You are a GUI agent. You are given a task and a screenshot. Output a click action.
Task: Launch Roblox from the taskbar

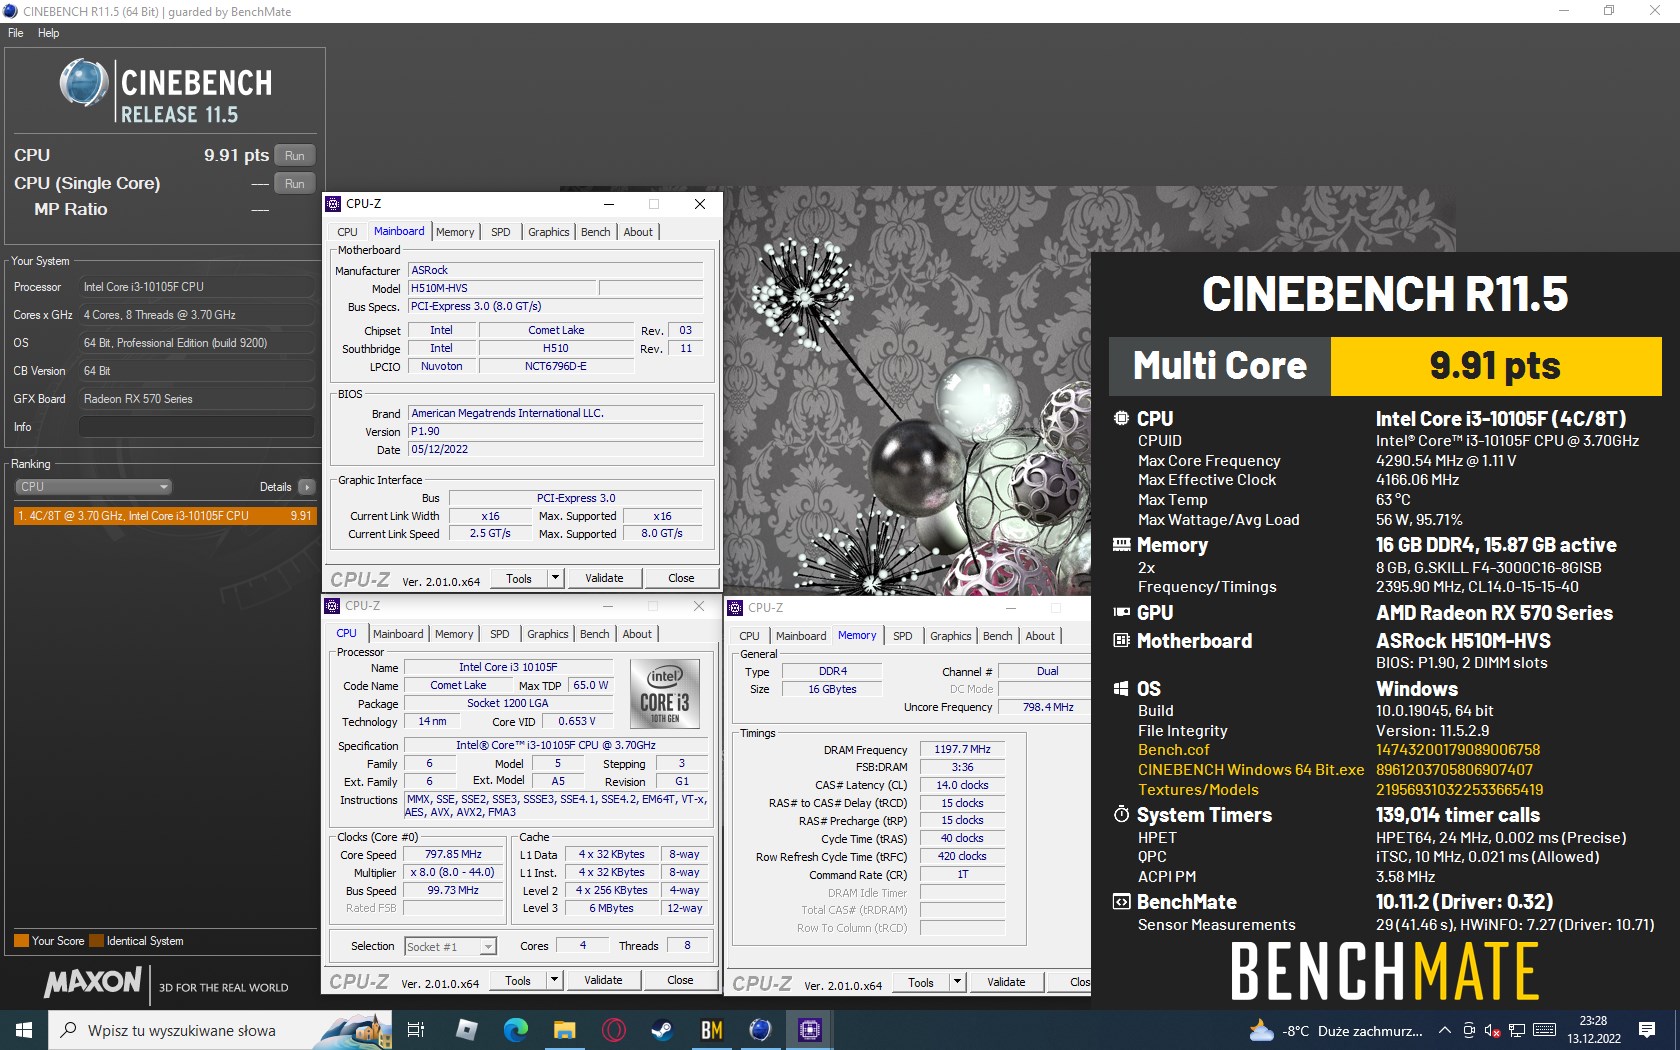click(x=467, y=1030)
